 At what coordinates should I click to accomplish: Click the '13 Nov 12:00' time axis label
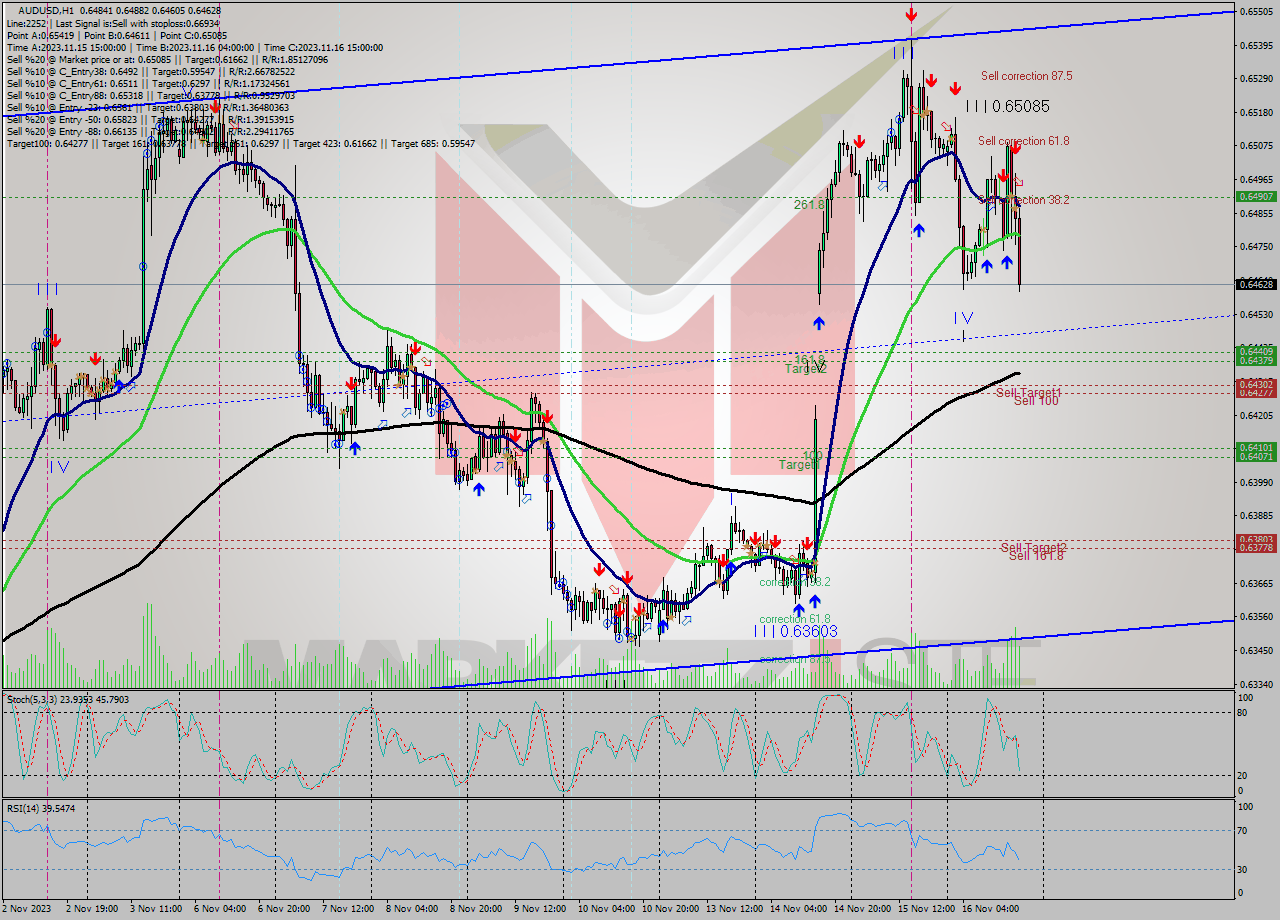click(x=734, y=909)
